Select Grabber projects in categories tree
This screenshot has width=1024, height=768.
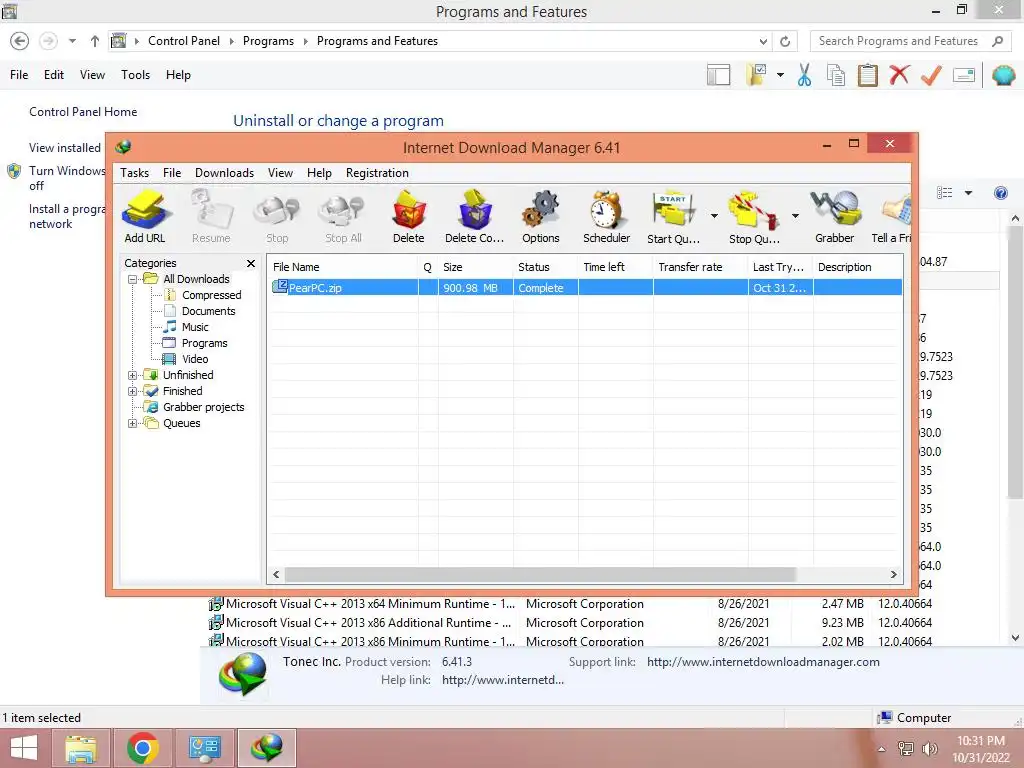click(x=203, y=408)
